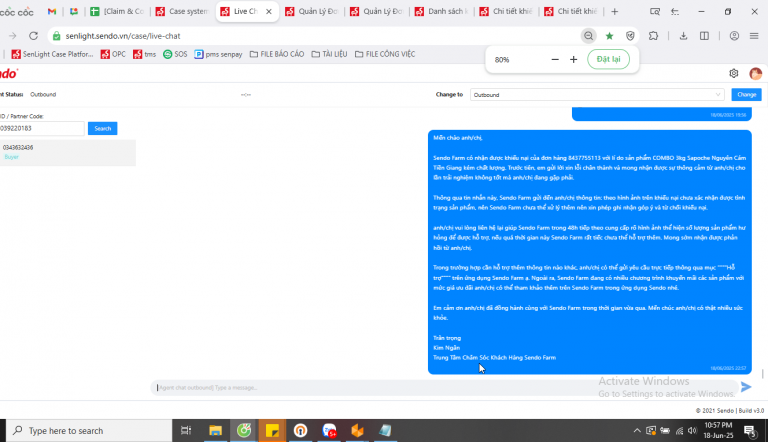Click the zoom magnifier icon in address bar
Image resolution: width=768 pixels, height=442 pixels.
(x=588, y=36)
